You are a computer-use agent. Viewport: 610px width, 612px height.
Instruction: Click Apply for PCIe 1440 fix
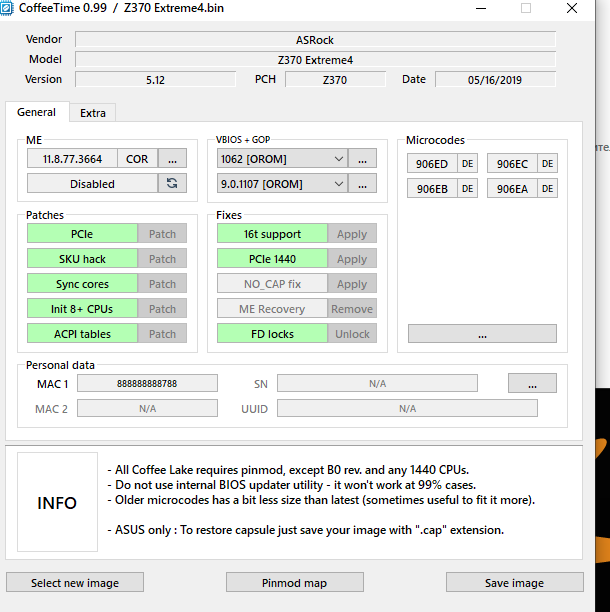pyautogui.click(x=352, y=259)
